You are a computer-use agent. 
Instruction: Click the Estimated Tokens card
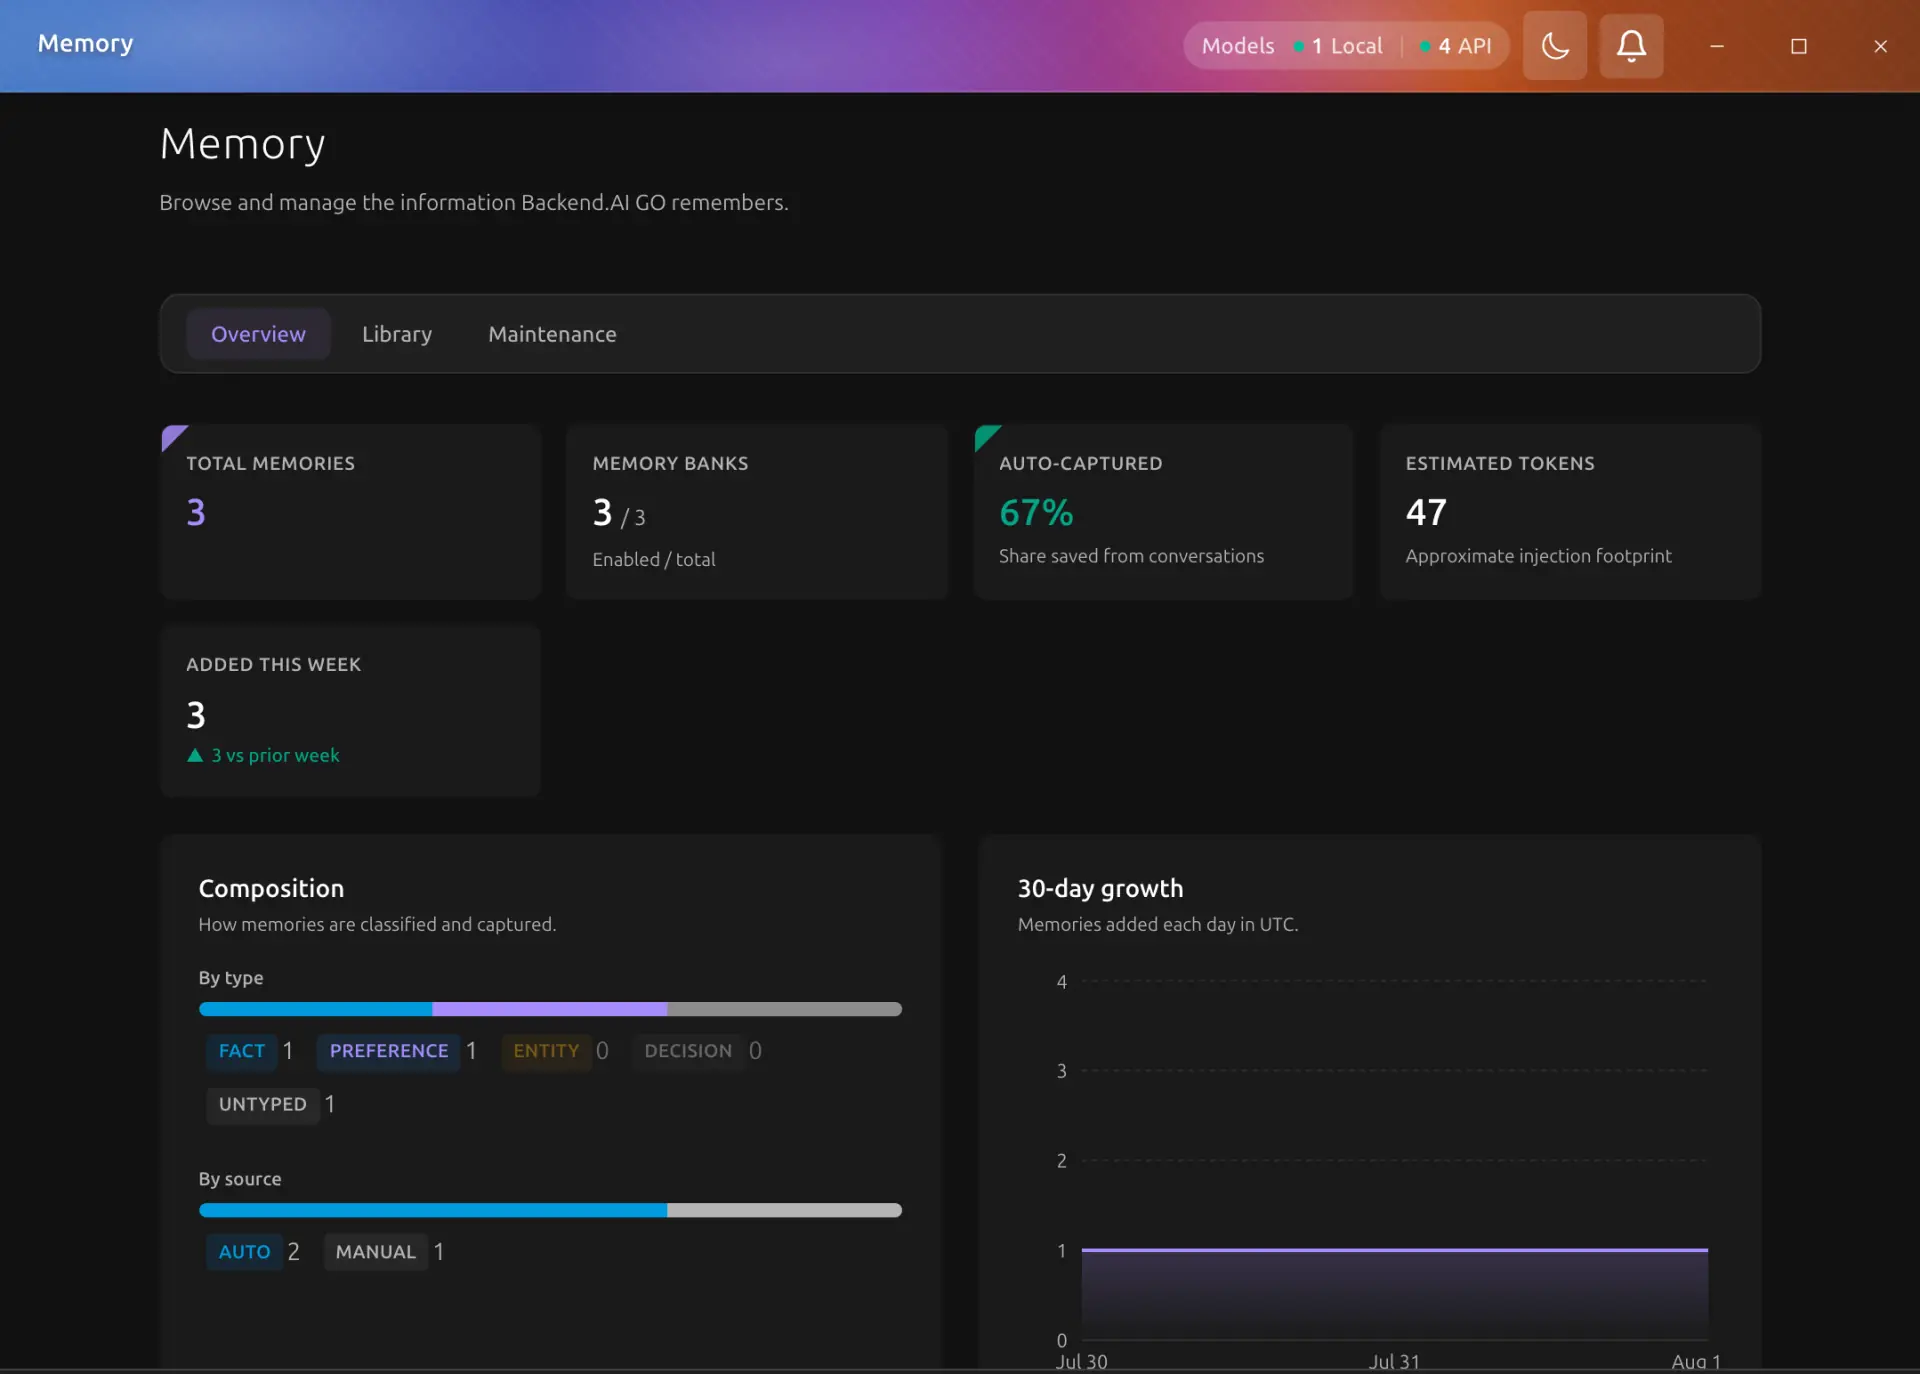[x=1570, y=512]
